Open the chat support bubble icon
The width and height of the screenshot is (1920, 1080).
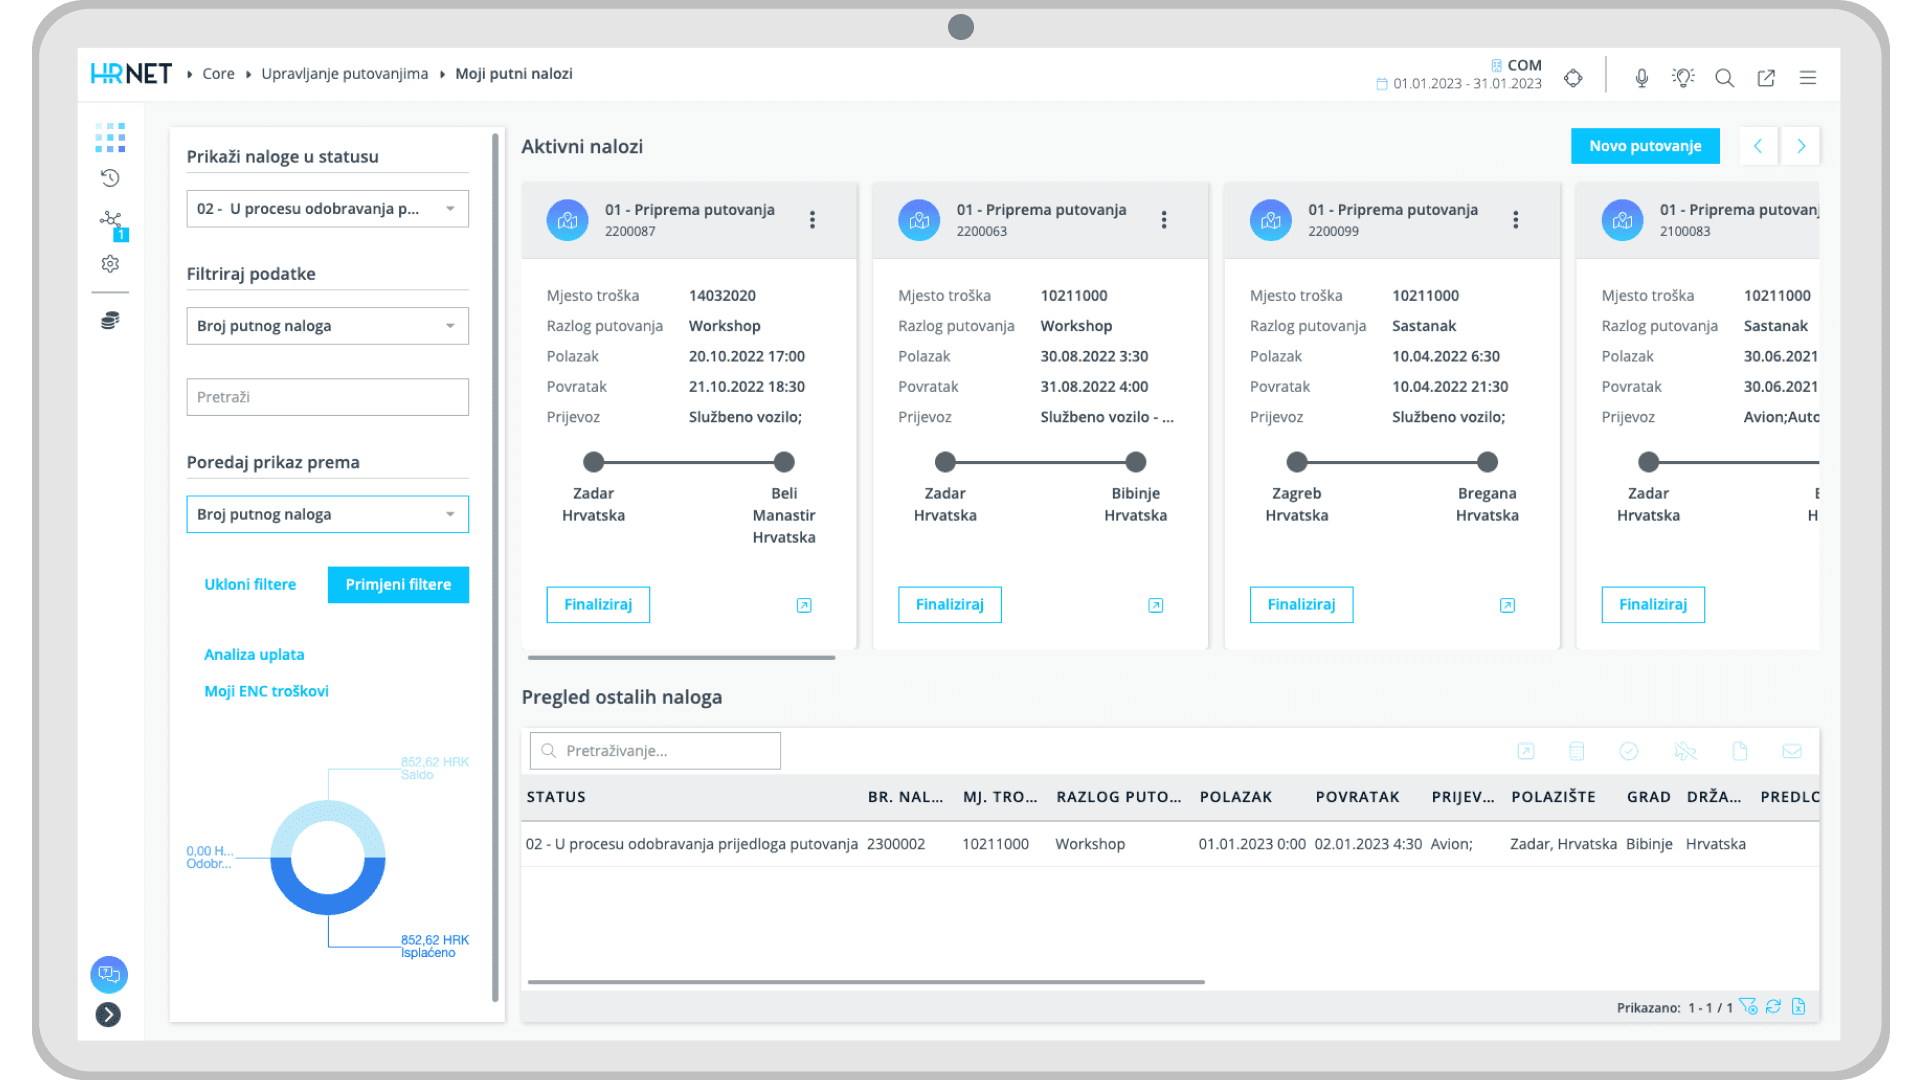109,974
